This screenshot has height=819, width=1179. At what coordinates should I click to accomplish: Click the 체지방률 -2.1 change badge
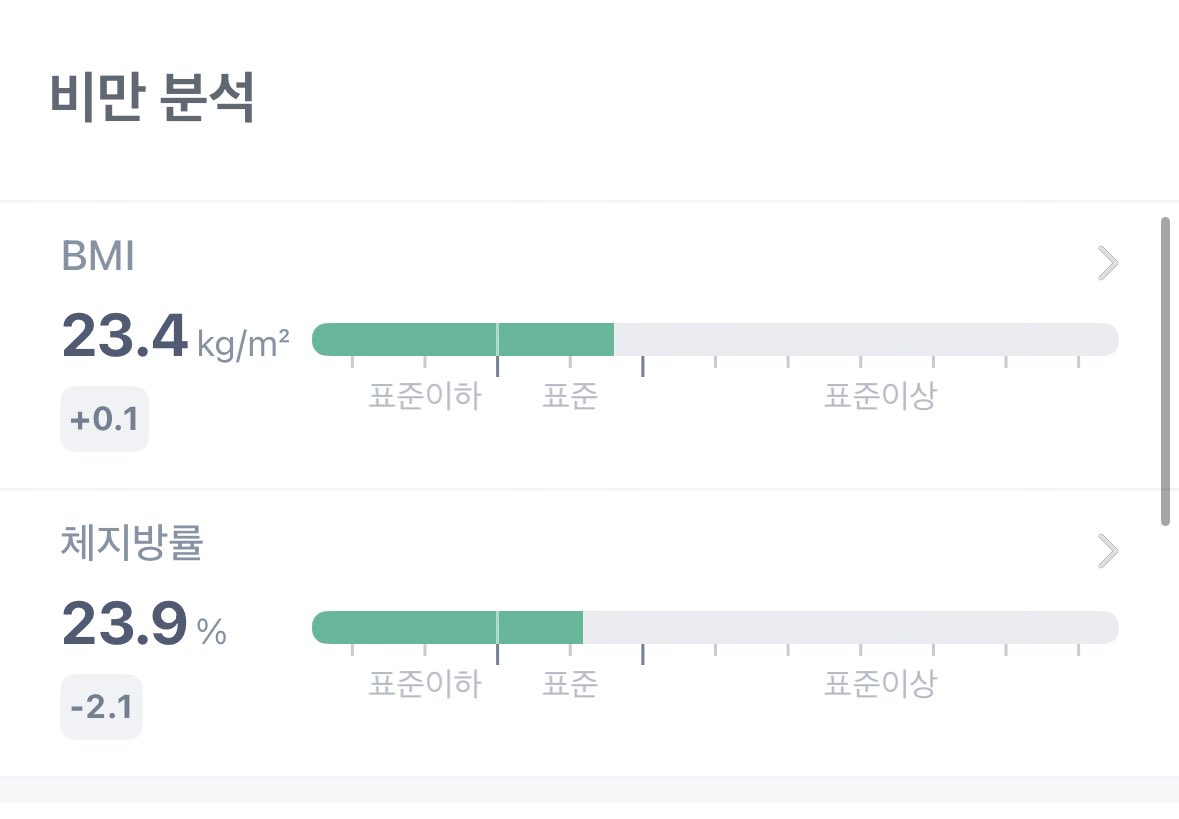102,707
